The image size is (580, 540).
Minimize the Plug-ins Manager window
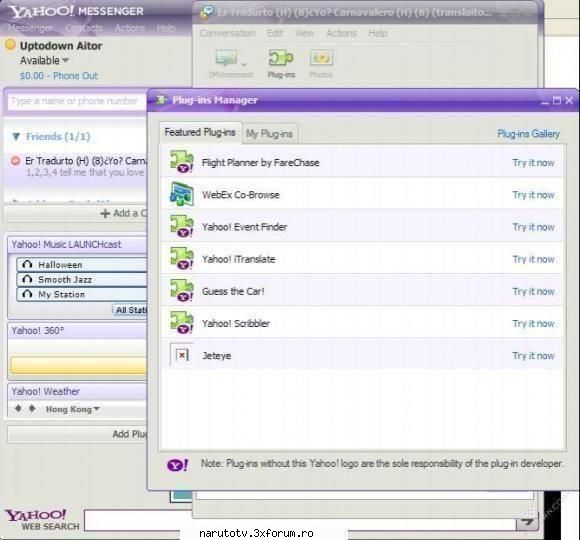(544, 101)
